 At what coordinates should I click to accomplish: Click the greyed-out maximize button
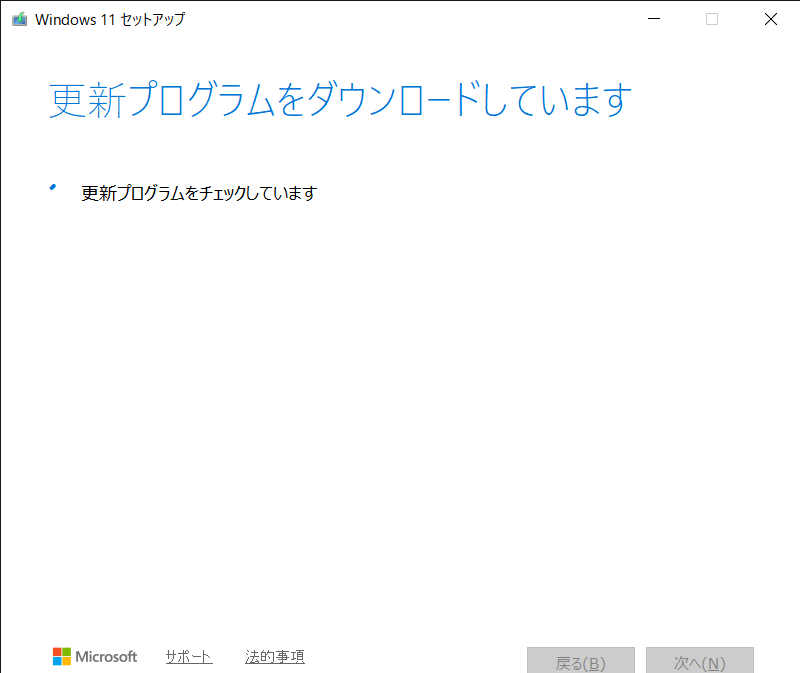712,19
